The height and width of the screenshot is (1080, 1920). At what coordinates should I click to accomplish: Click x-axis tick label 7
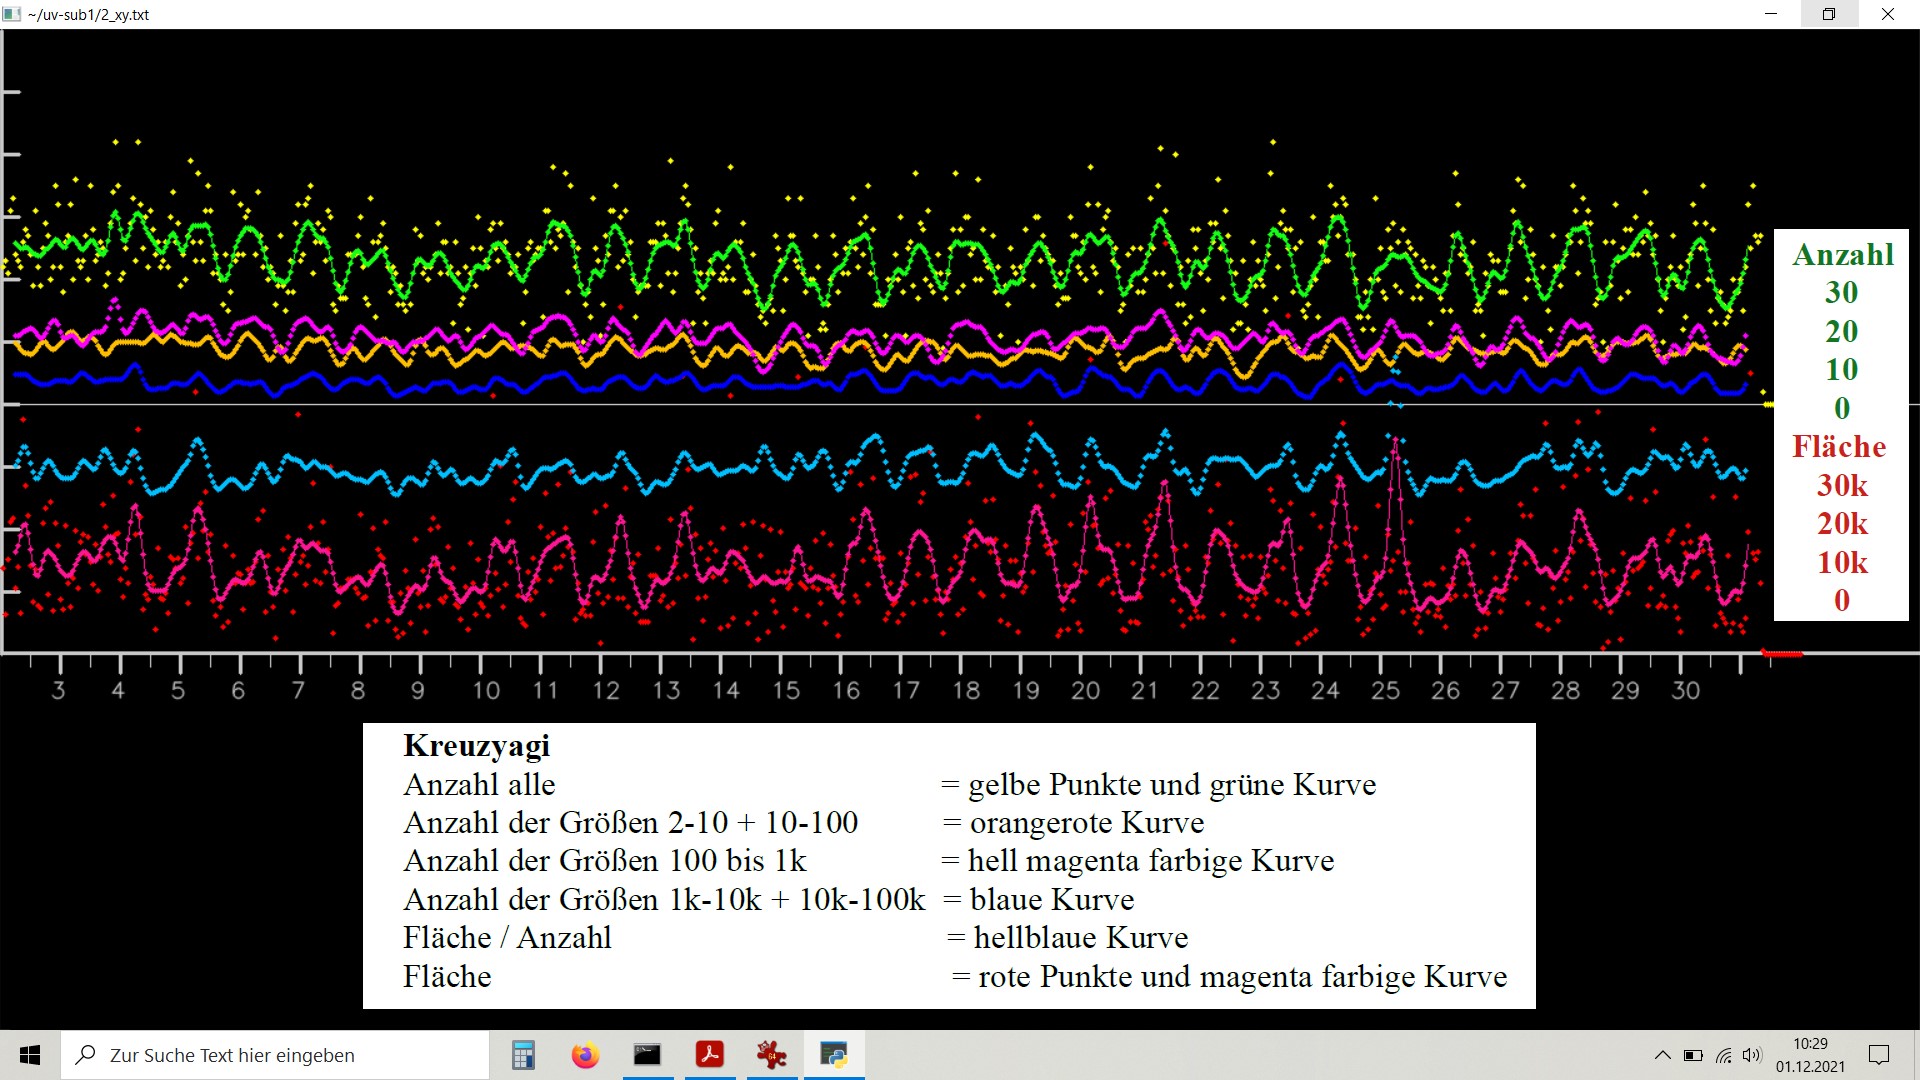pyautogui.click(x=298, y=690)
